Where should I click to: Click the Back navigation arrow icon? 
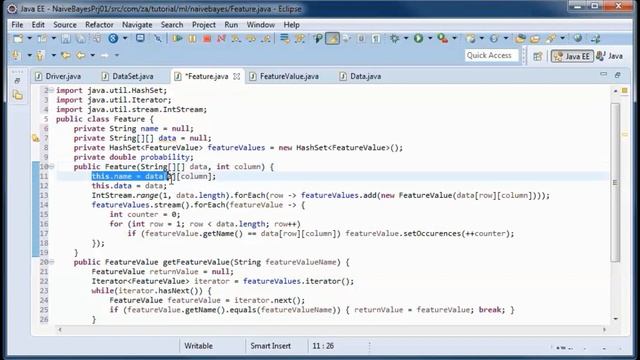click(80, 56)
